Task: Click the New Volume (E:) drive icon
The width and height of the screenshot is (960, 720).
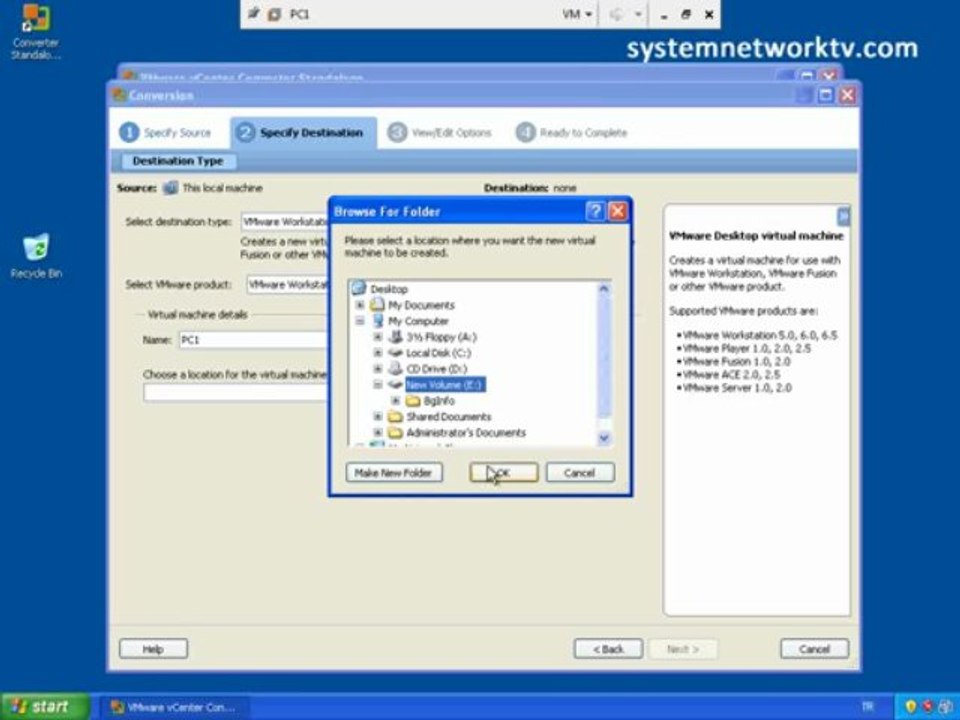Action: click(x=396, y=384)
